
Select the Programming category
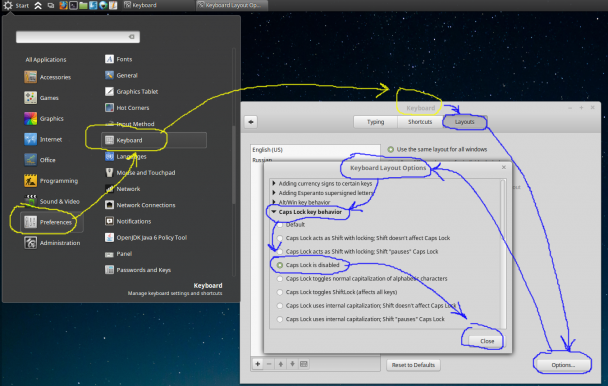52,181
